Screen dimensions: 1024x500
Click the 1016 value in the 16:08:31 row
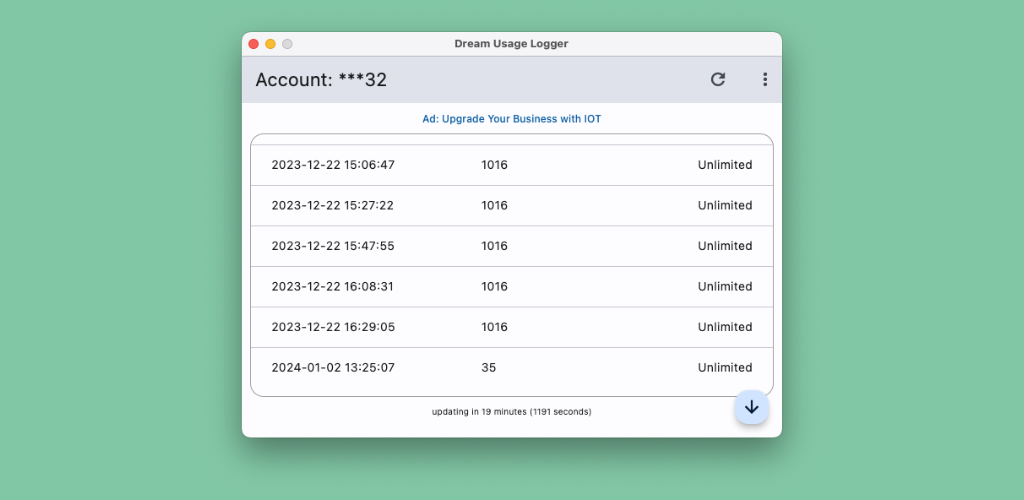(x=494, y=287)
